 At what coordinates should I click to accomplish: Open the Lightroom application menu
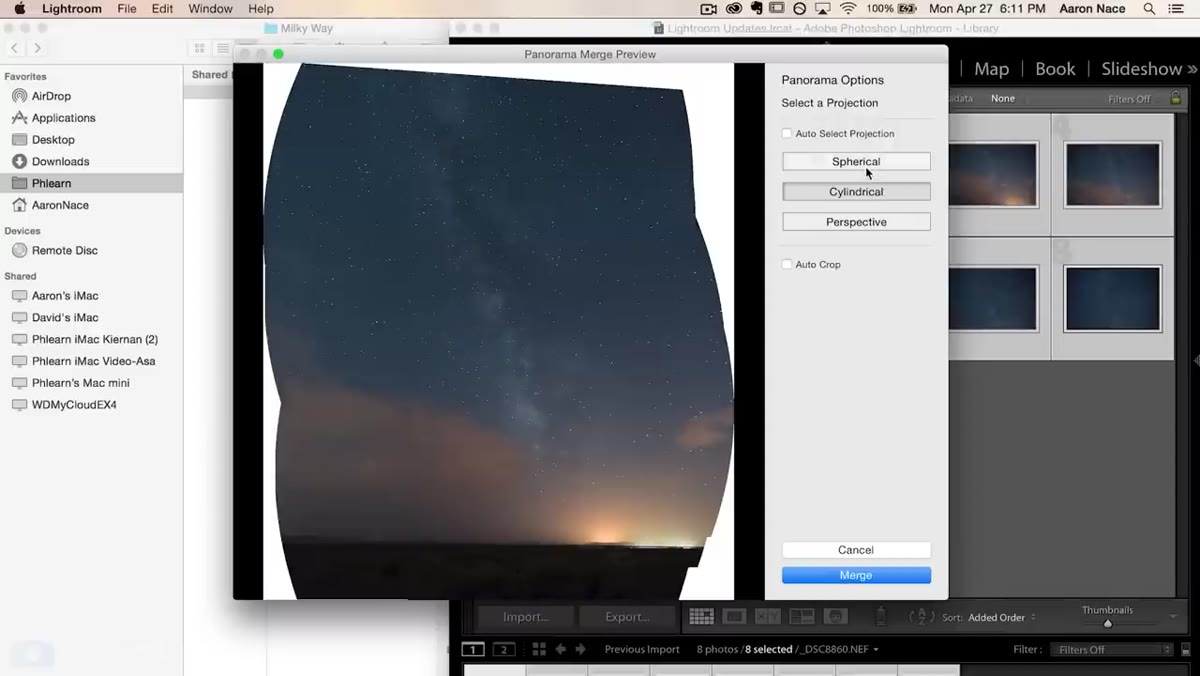(72, 9)
